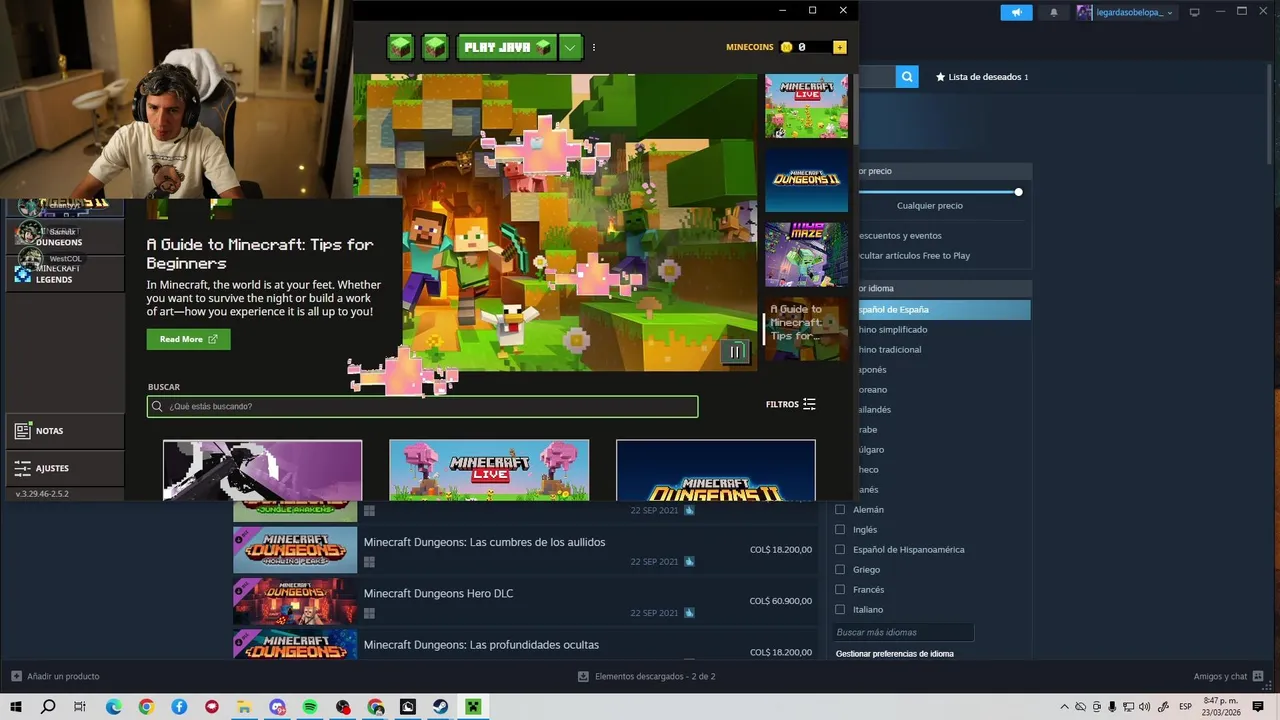The height and width of the screenshot is (720, 1280).
Task: Collapse the Steam language filter section header
Action: 943,288
